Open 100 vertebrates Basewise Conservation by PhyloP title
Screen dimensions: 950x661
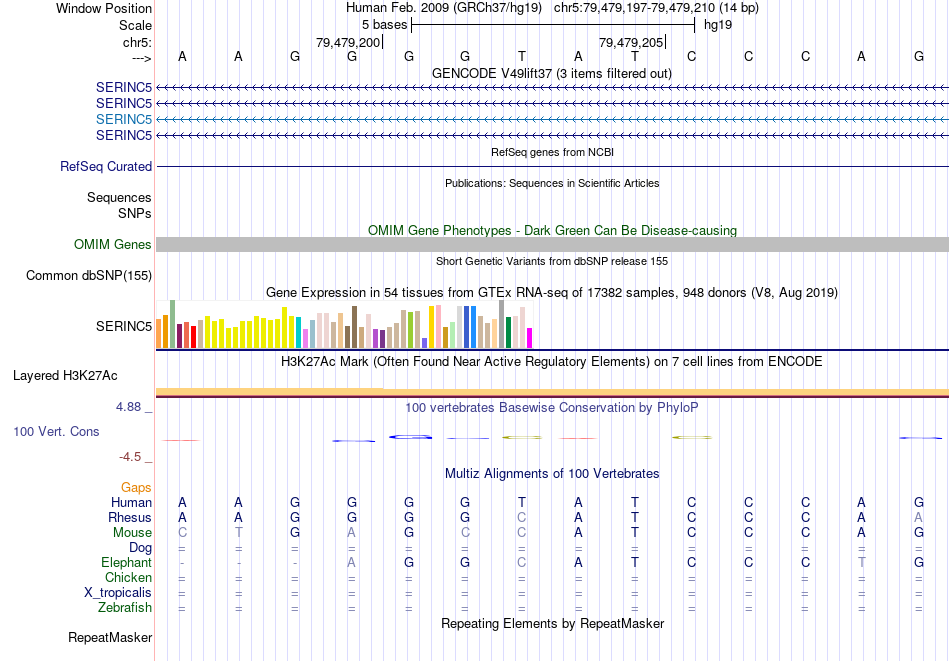point(552,408)
